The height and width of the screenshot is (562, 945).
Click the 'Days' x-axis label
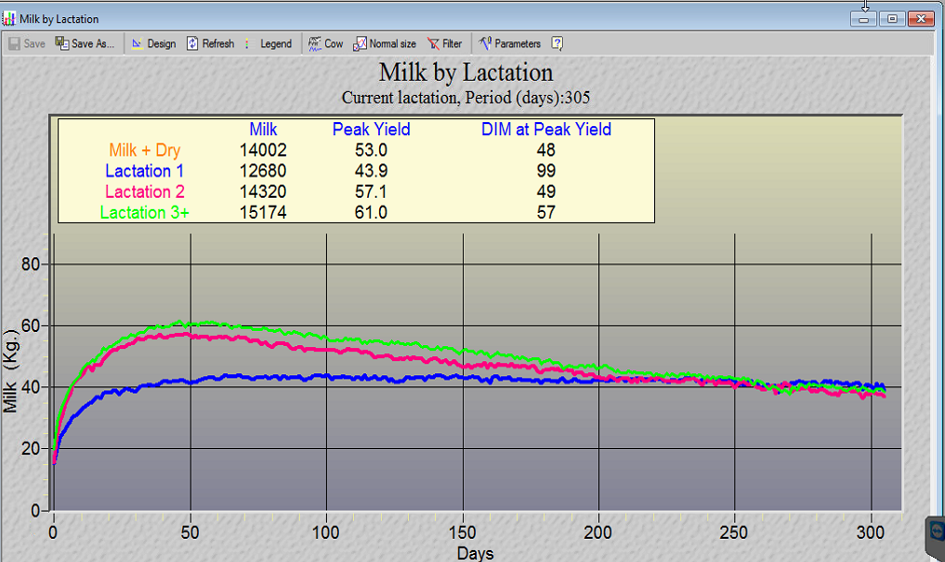pyautogui.click(x=475, y=553)
